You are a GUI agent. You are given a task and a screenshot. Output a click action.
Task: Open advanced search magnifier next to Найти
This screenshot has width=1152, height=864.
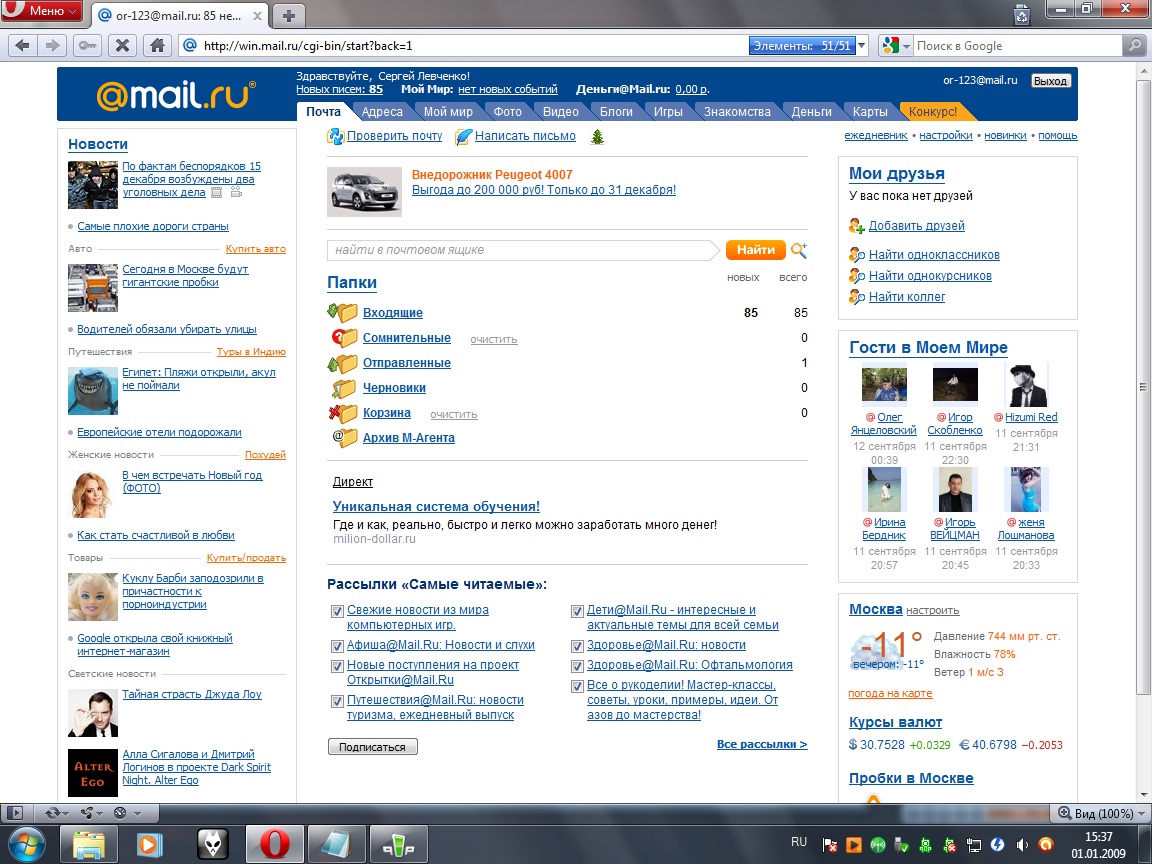(x=799, y=251)
